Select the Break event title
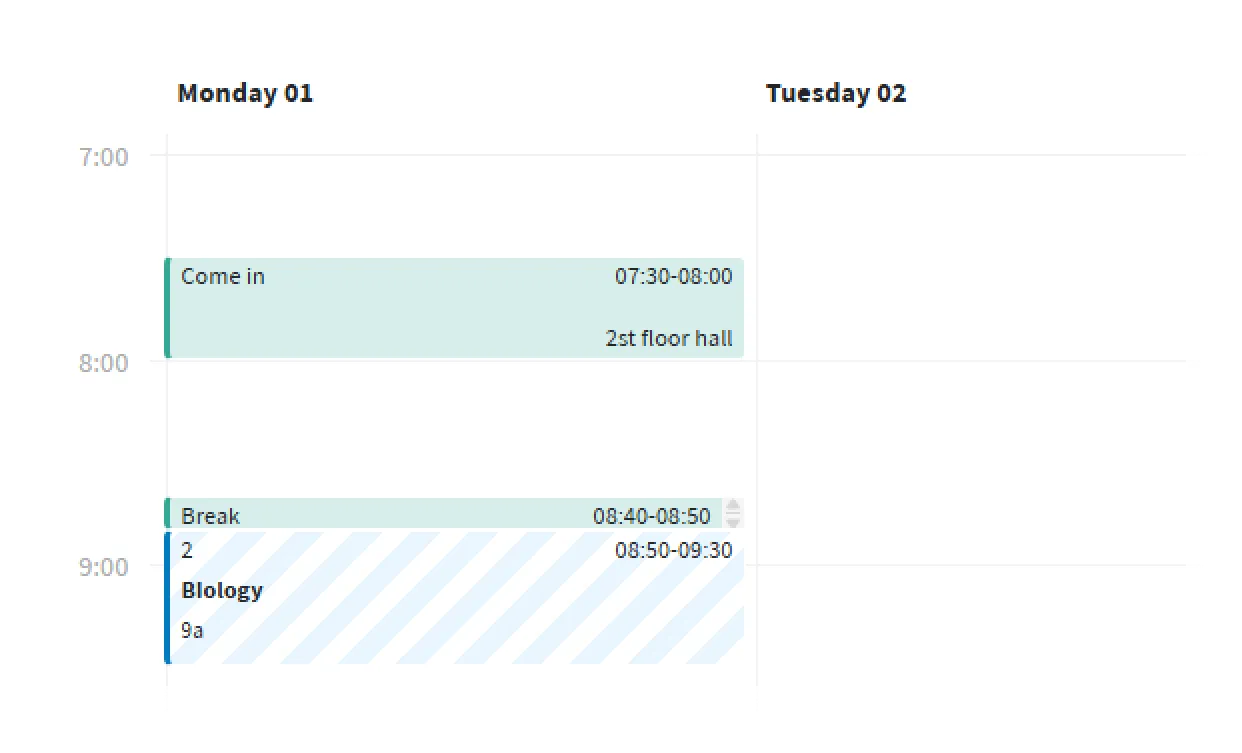The width and height of the screenshot is (1242, 753). point(211,516)
